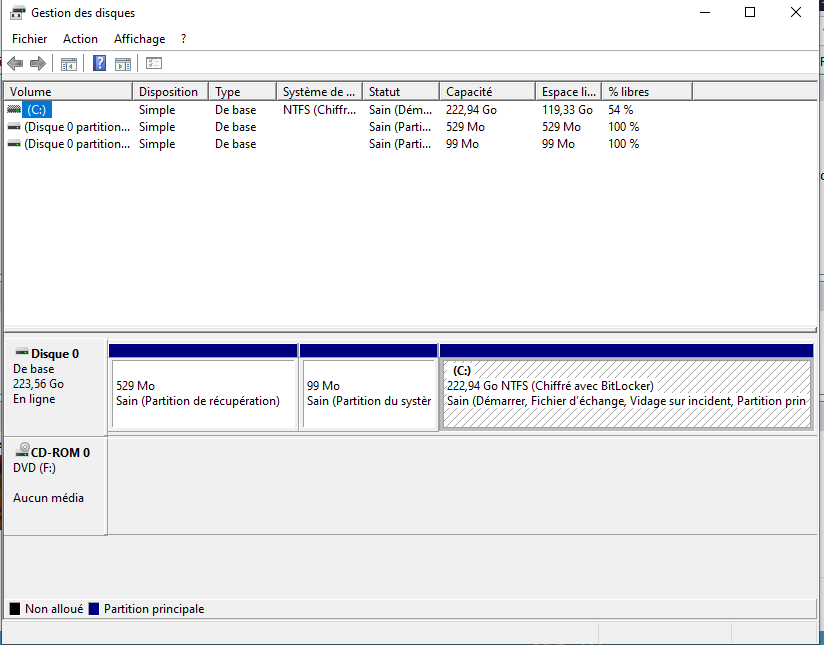Select the (C:) BitLocker partition block
824x645 pixels.
pos(626,388)
